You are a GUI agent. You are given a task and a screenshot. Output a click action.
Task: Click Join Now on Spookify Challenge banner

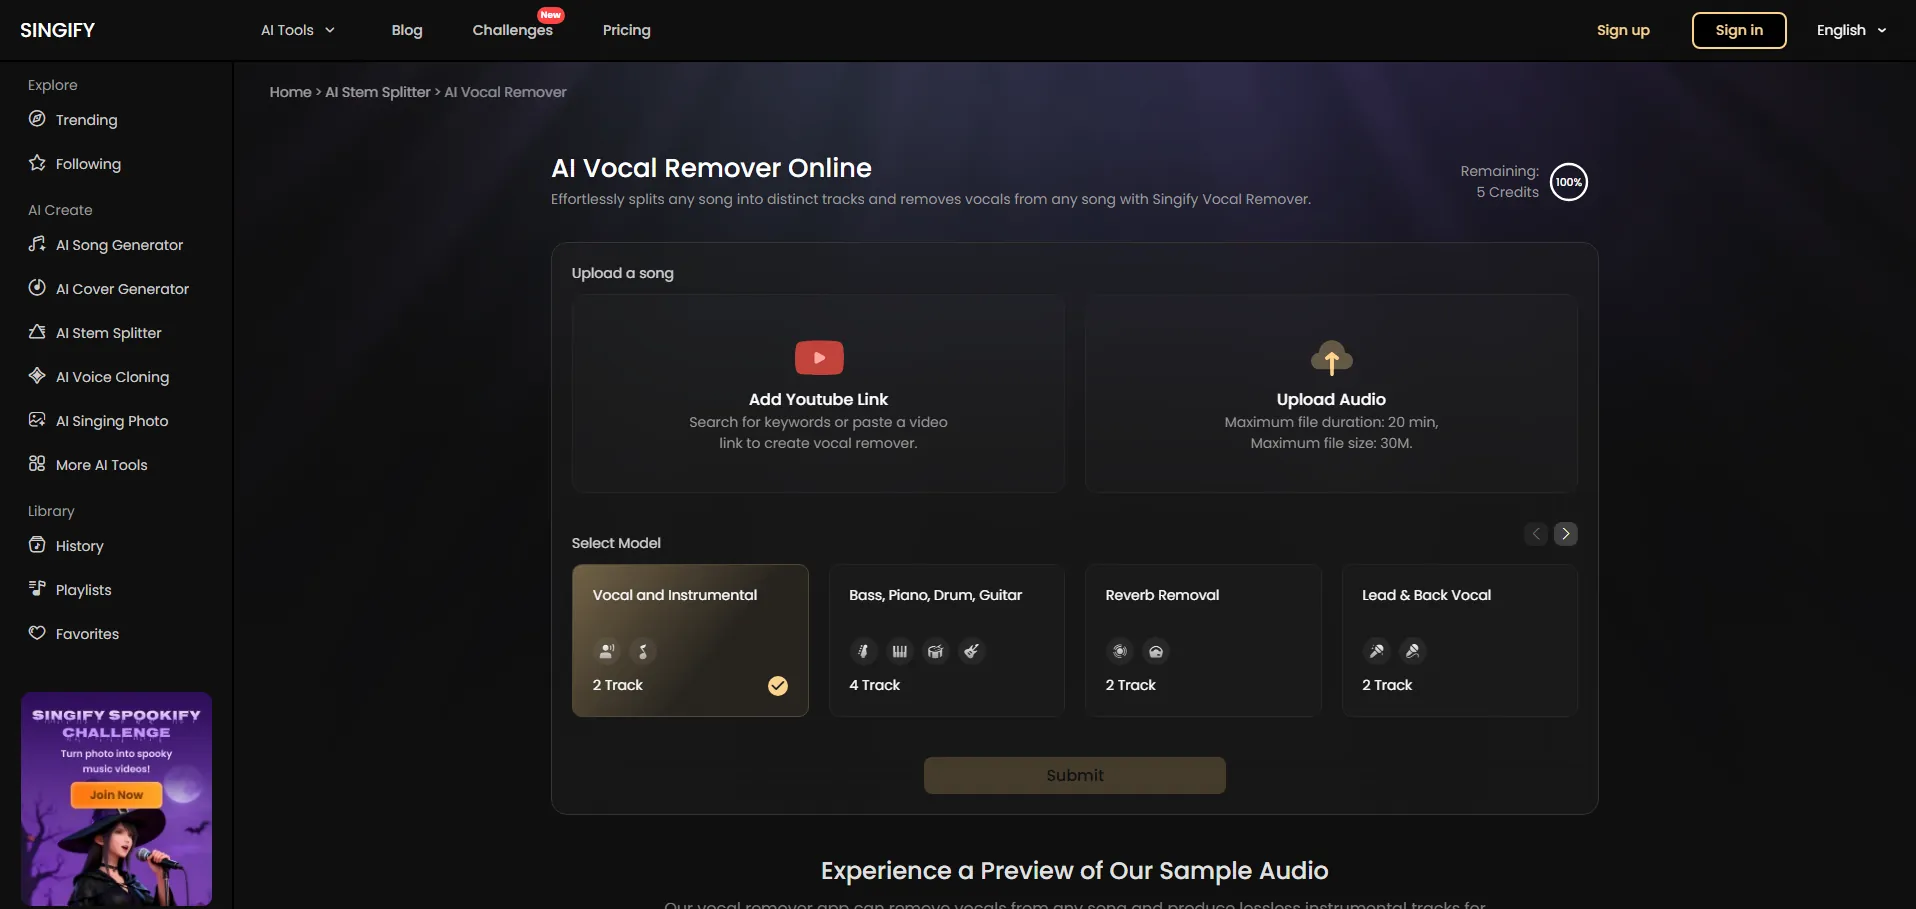(x=116, y=795)
